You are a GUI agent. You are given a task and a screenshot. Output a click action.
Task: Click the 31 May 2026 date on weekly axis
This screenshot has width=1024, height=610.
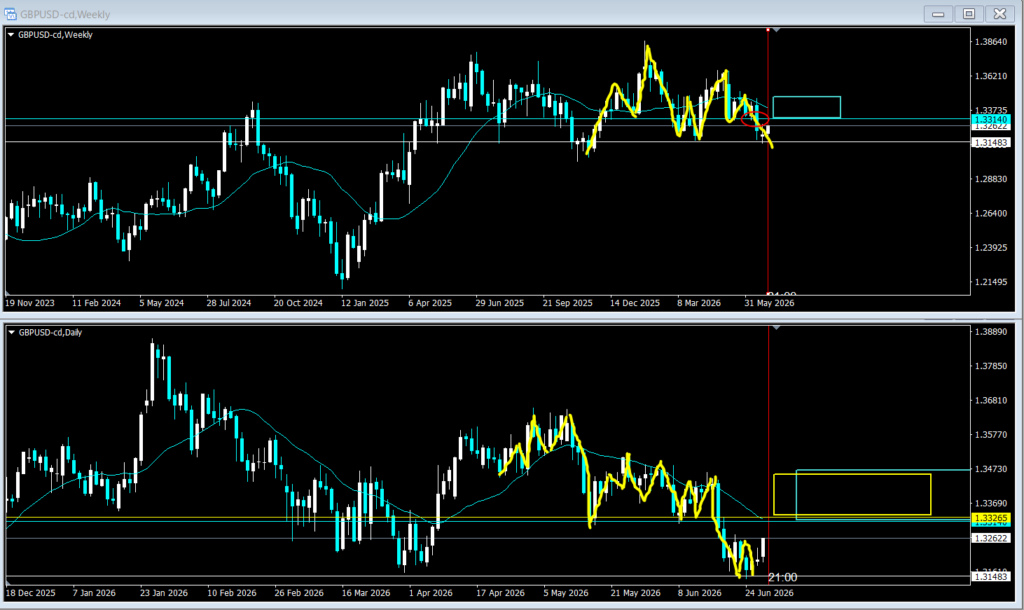coord(769,303)
